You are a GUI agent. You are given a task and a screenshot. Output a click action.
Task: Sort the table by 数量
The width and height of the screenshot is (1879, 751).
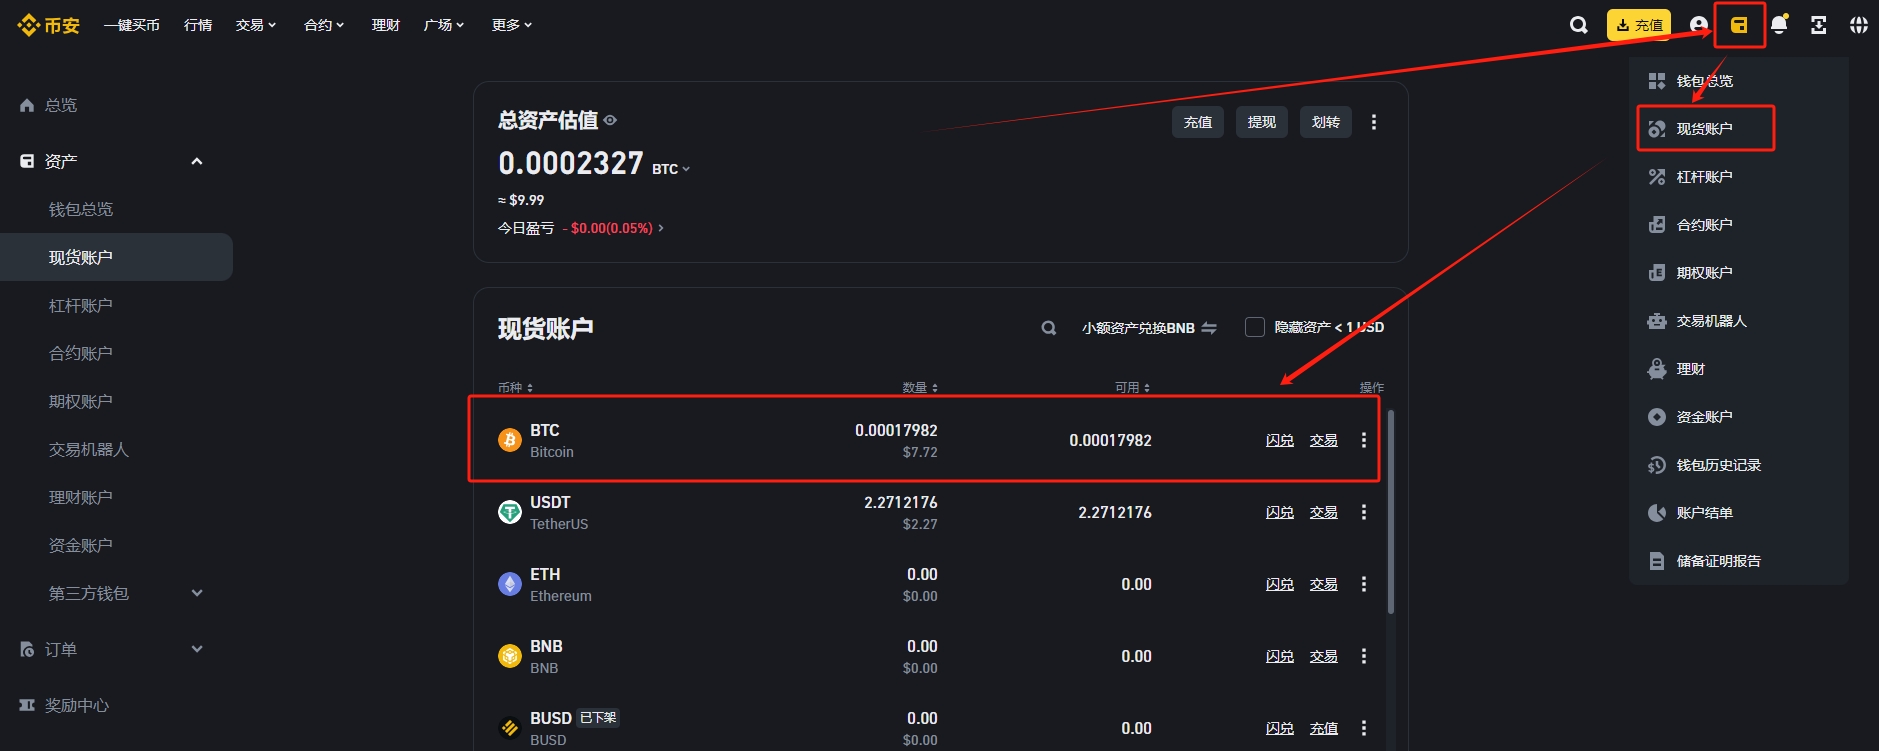pyautogui.click(x=920, y=388)
